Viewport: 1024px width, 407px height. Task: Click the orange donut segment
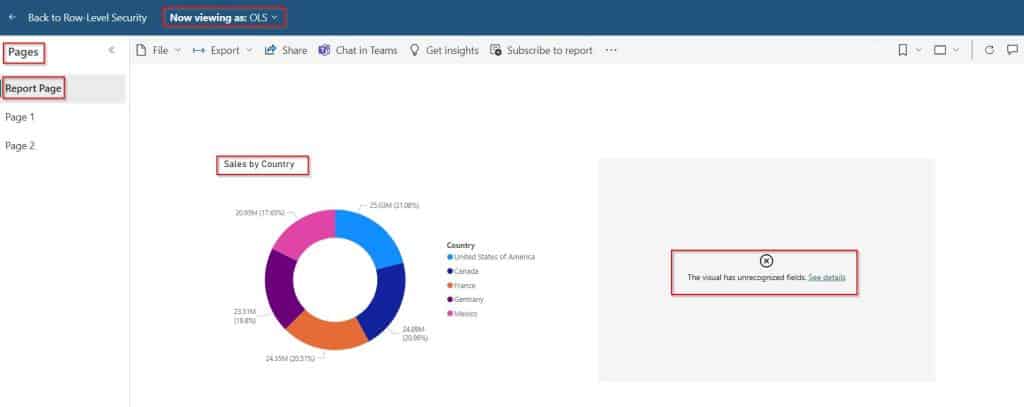coord(327,332)
